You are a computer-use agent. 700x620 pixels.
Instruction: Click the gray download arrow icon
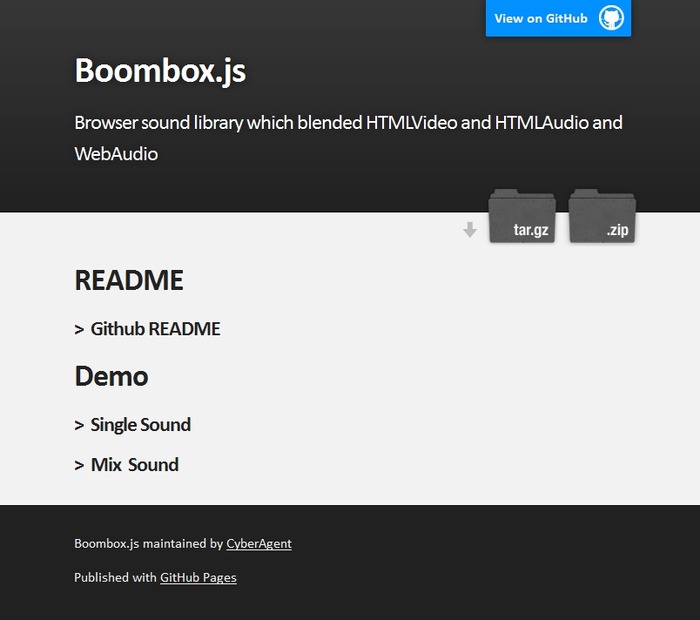click(470, 230)
